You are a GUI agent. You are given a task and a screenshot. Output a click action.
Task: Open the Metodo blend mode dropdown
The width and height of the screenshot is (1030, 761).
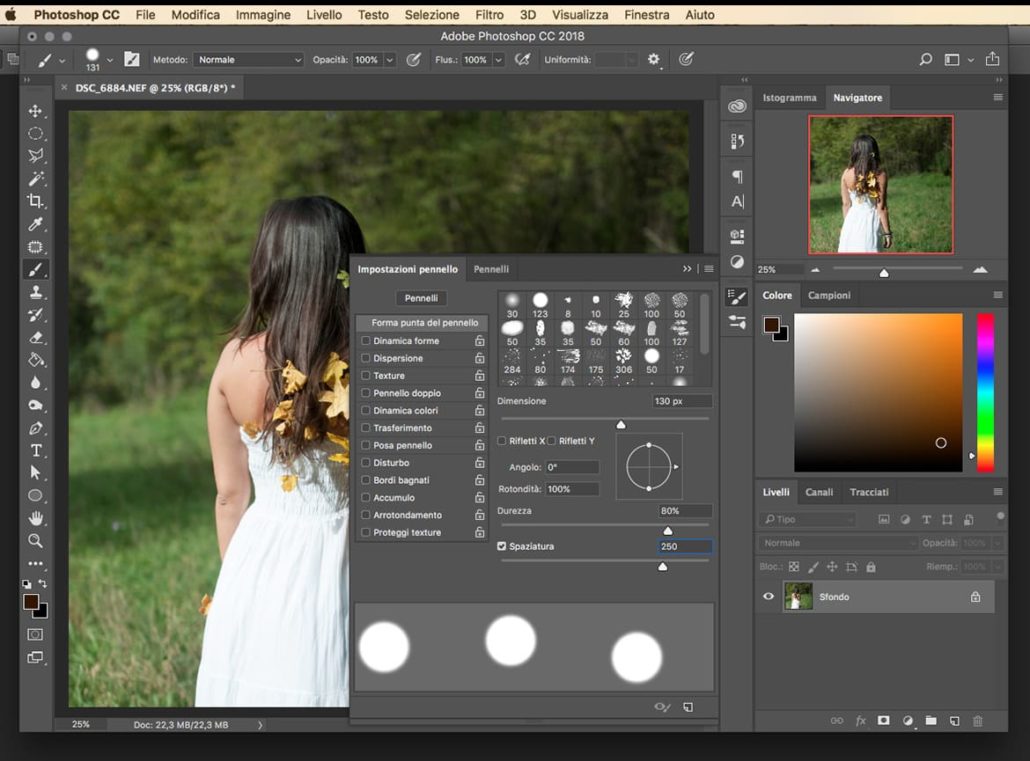click(248, 60)
